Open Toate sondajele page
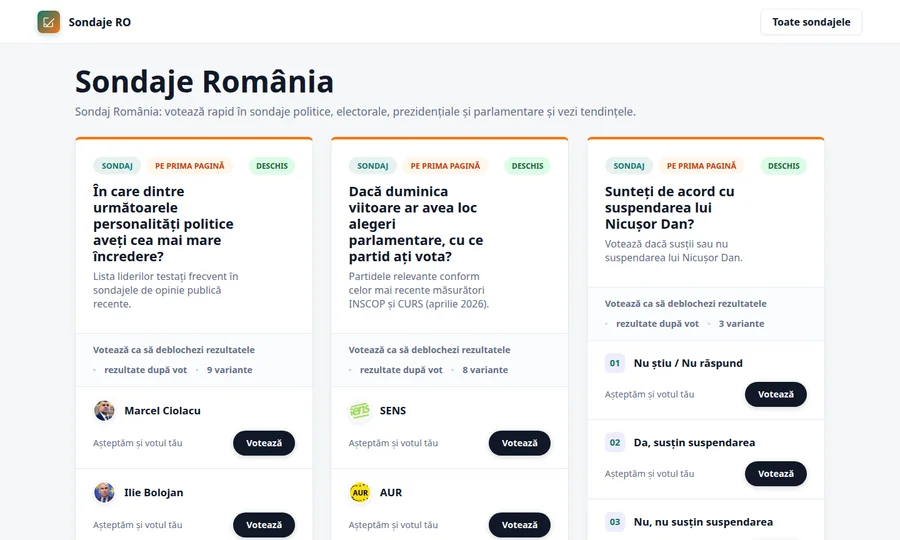This screenshot has height=540, width=900. [x=811, y=22]
